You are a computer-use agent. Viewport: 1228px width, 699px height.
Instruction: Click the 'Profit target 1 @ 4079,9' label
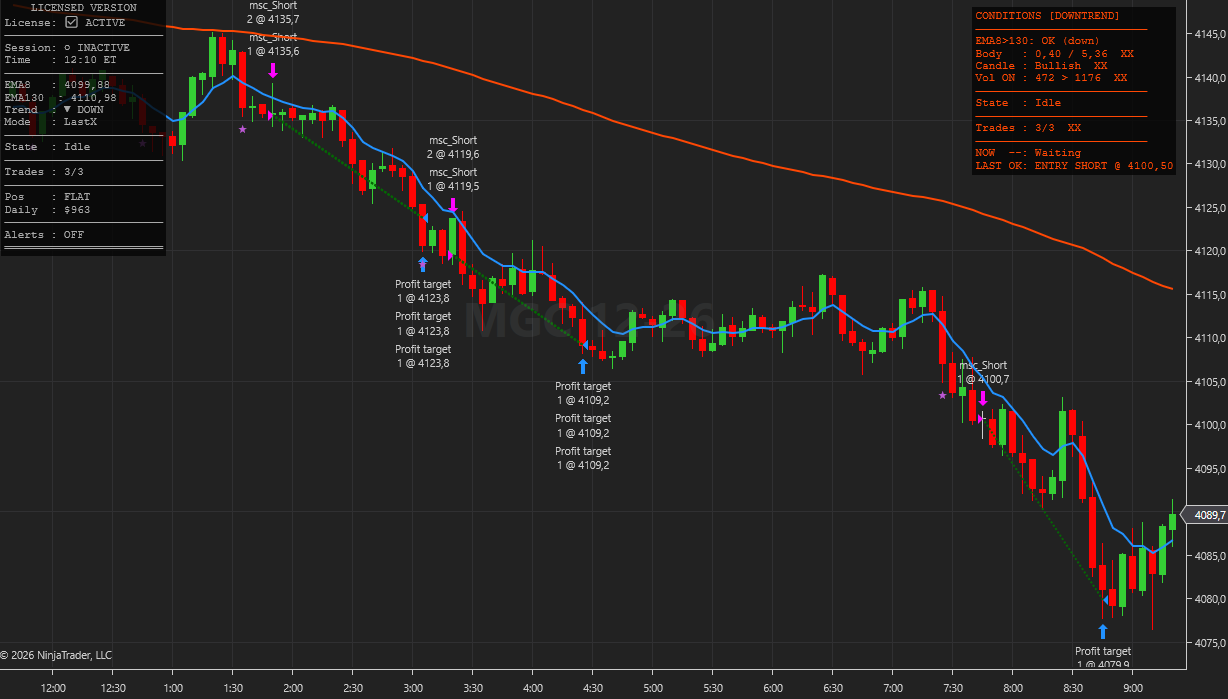click(x=1103, y=658)
